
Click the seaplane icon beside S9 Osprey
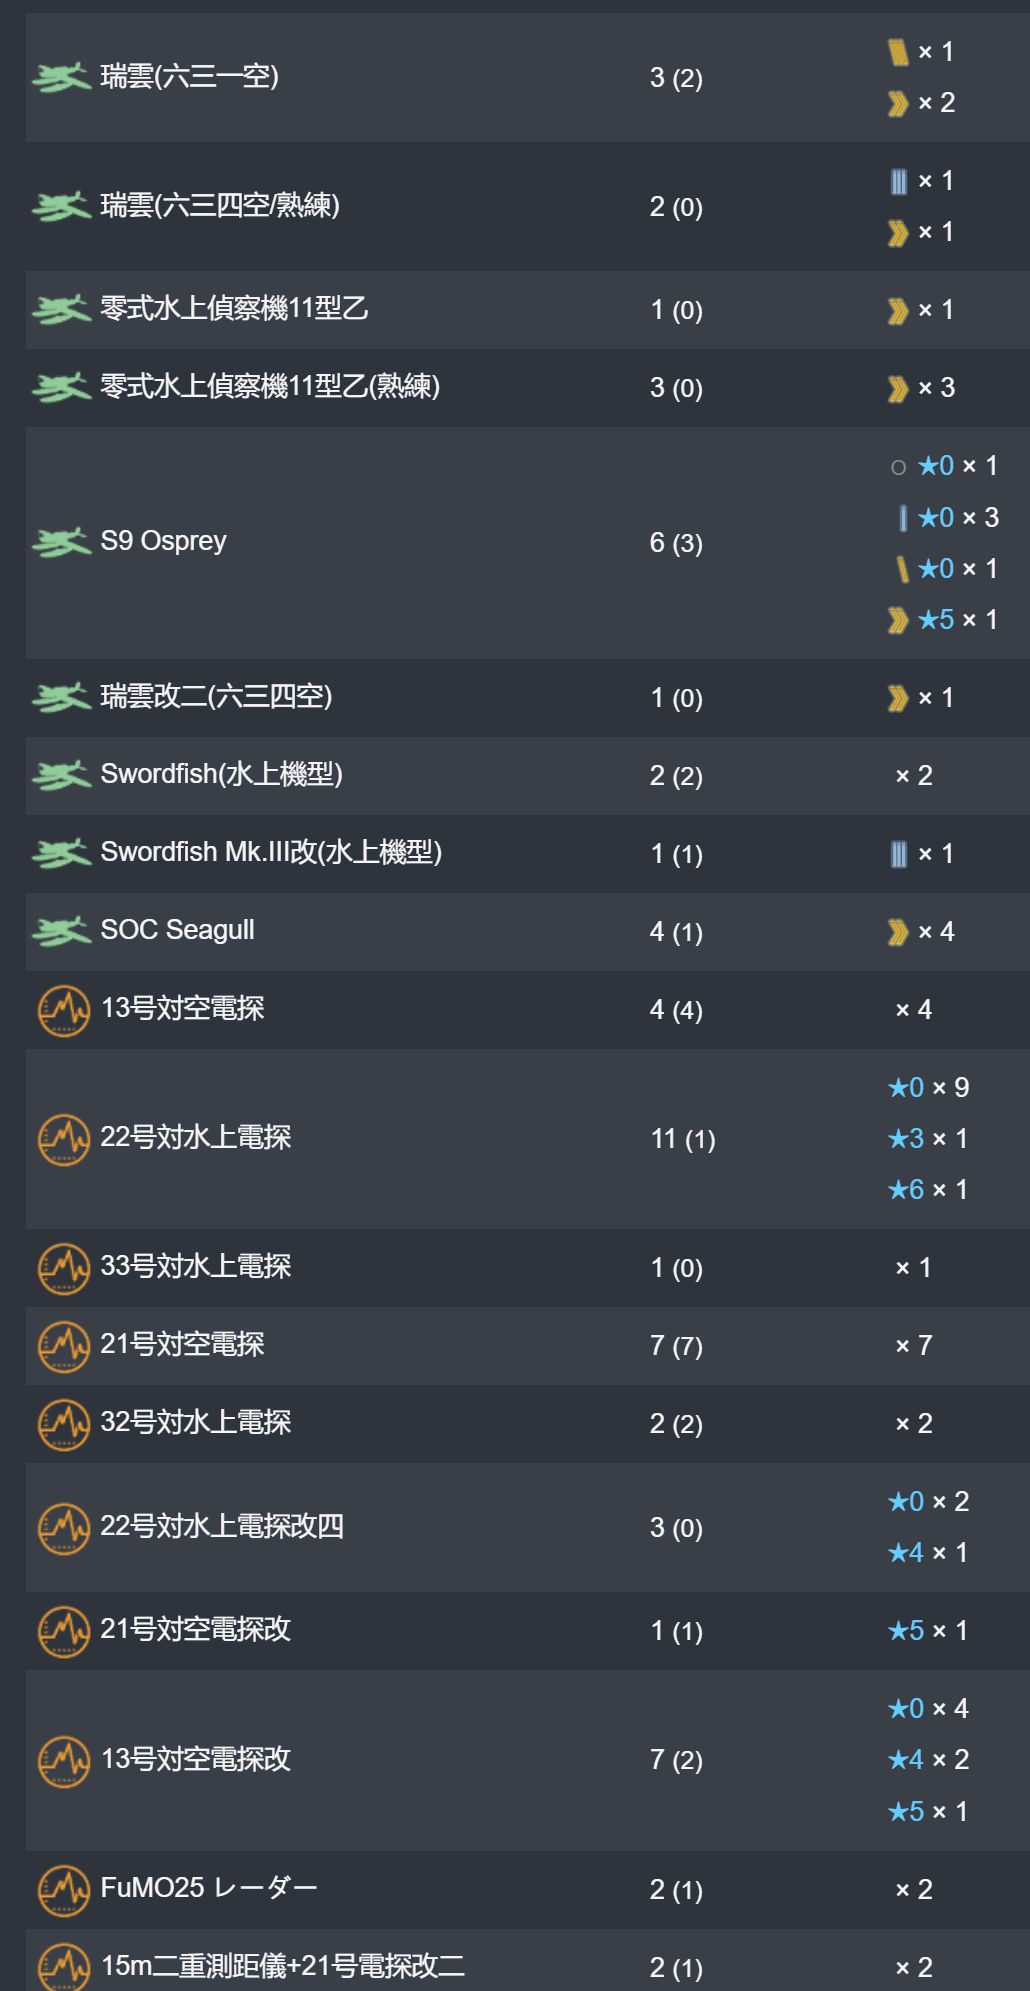coord(61,543)
